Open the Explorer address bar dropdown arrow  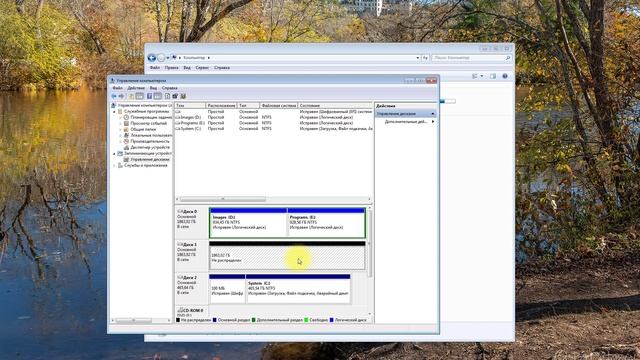click(x=418, y=58)
